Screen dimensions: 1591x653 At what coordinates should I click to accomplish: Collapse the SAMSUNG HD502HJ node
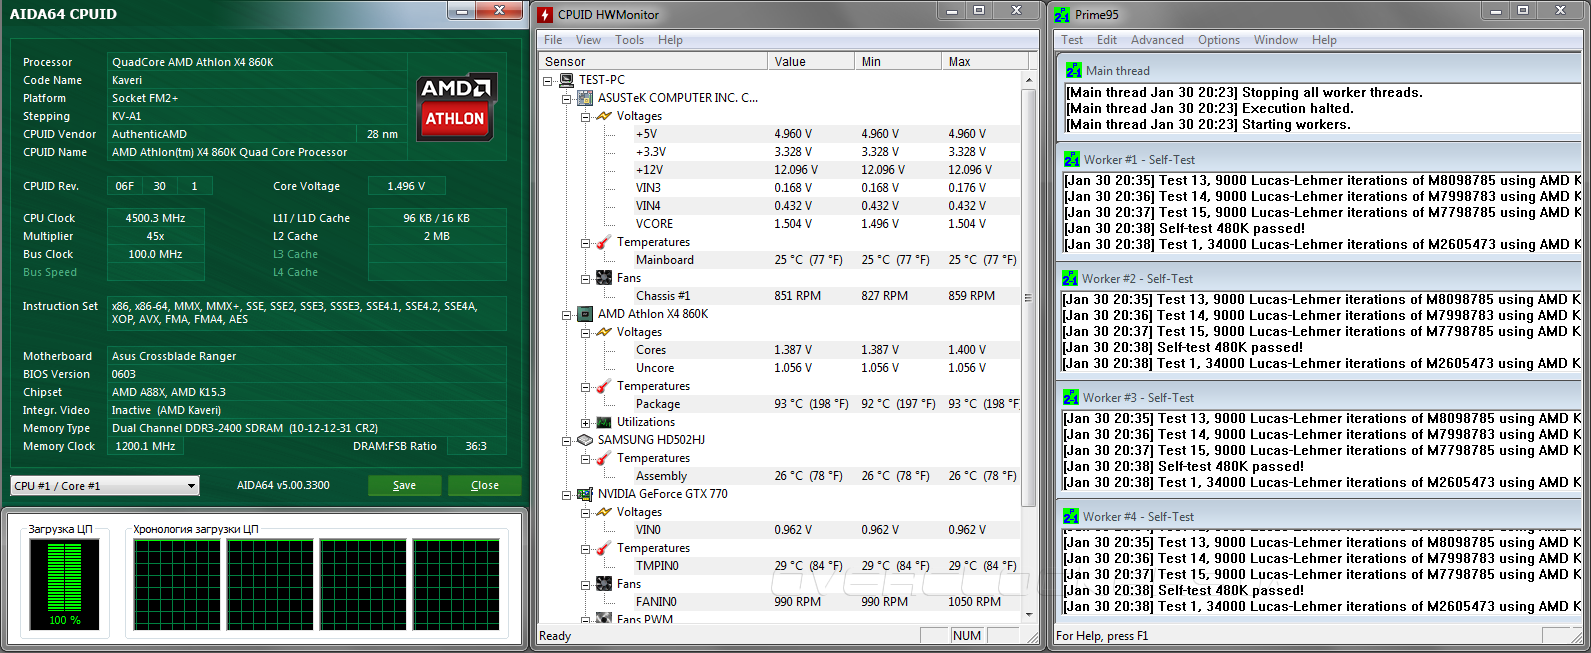pyautogui.click(x=566, y=440)
